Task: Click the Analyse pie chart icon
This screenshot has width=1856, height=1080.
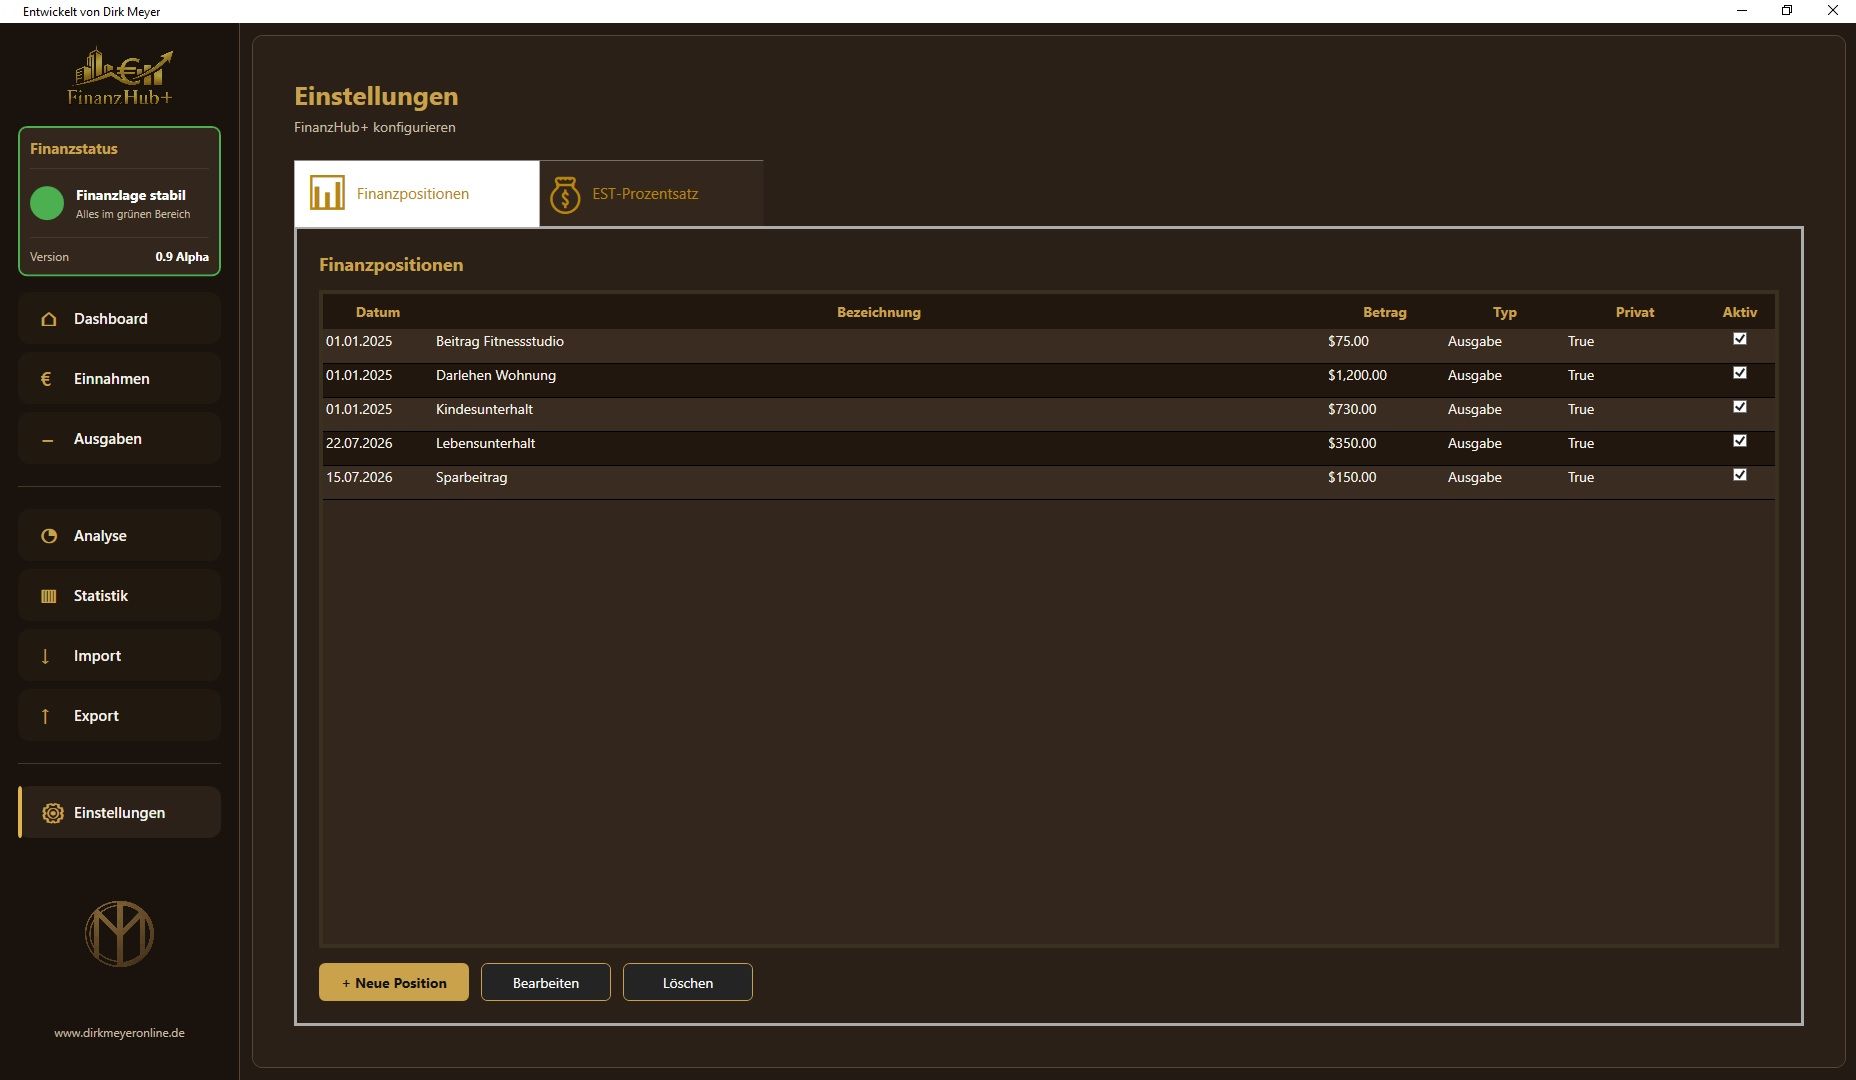Action: point(48,536)
